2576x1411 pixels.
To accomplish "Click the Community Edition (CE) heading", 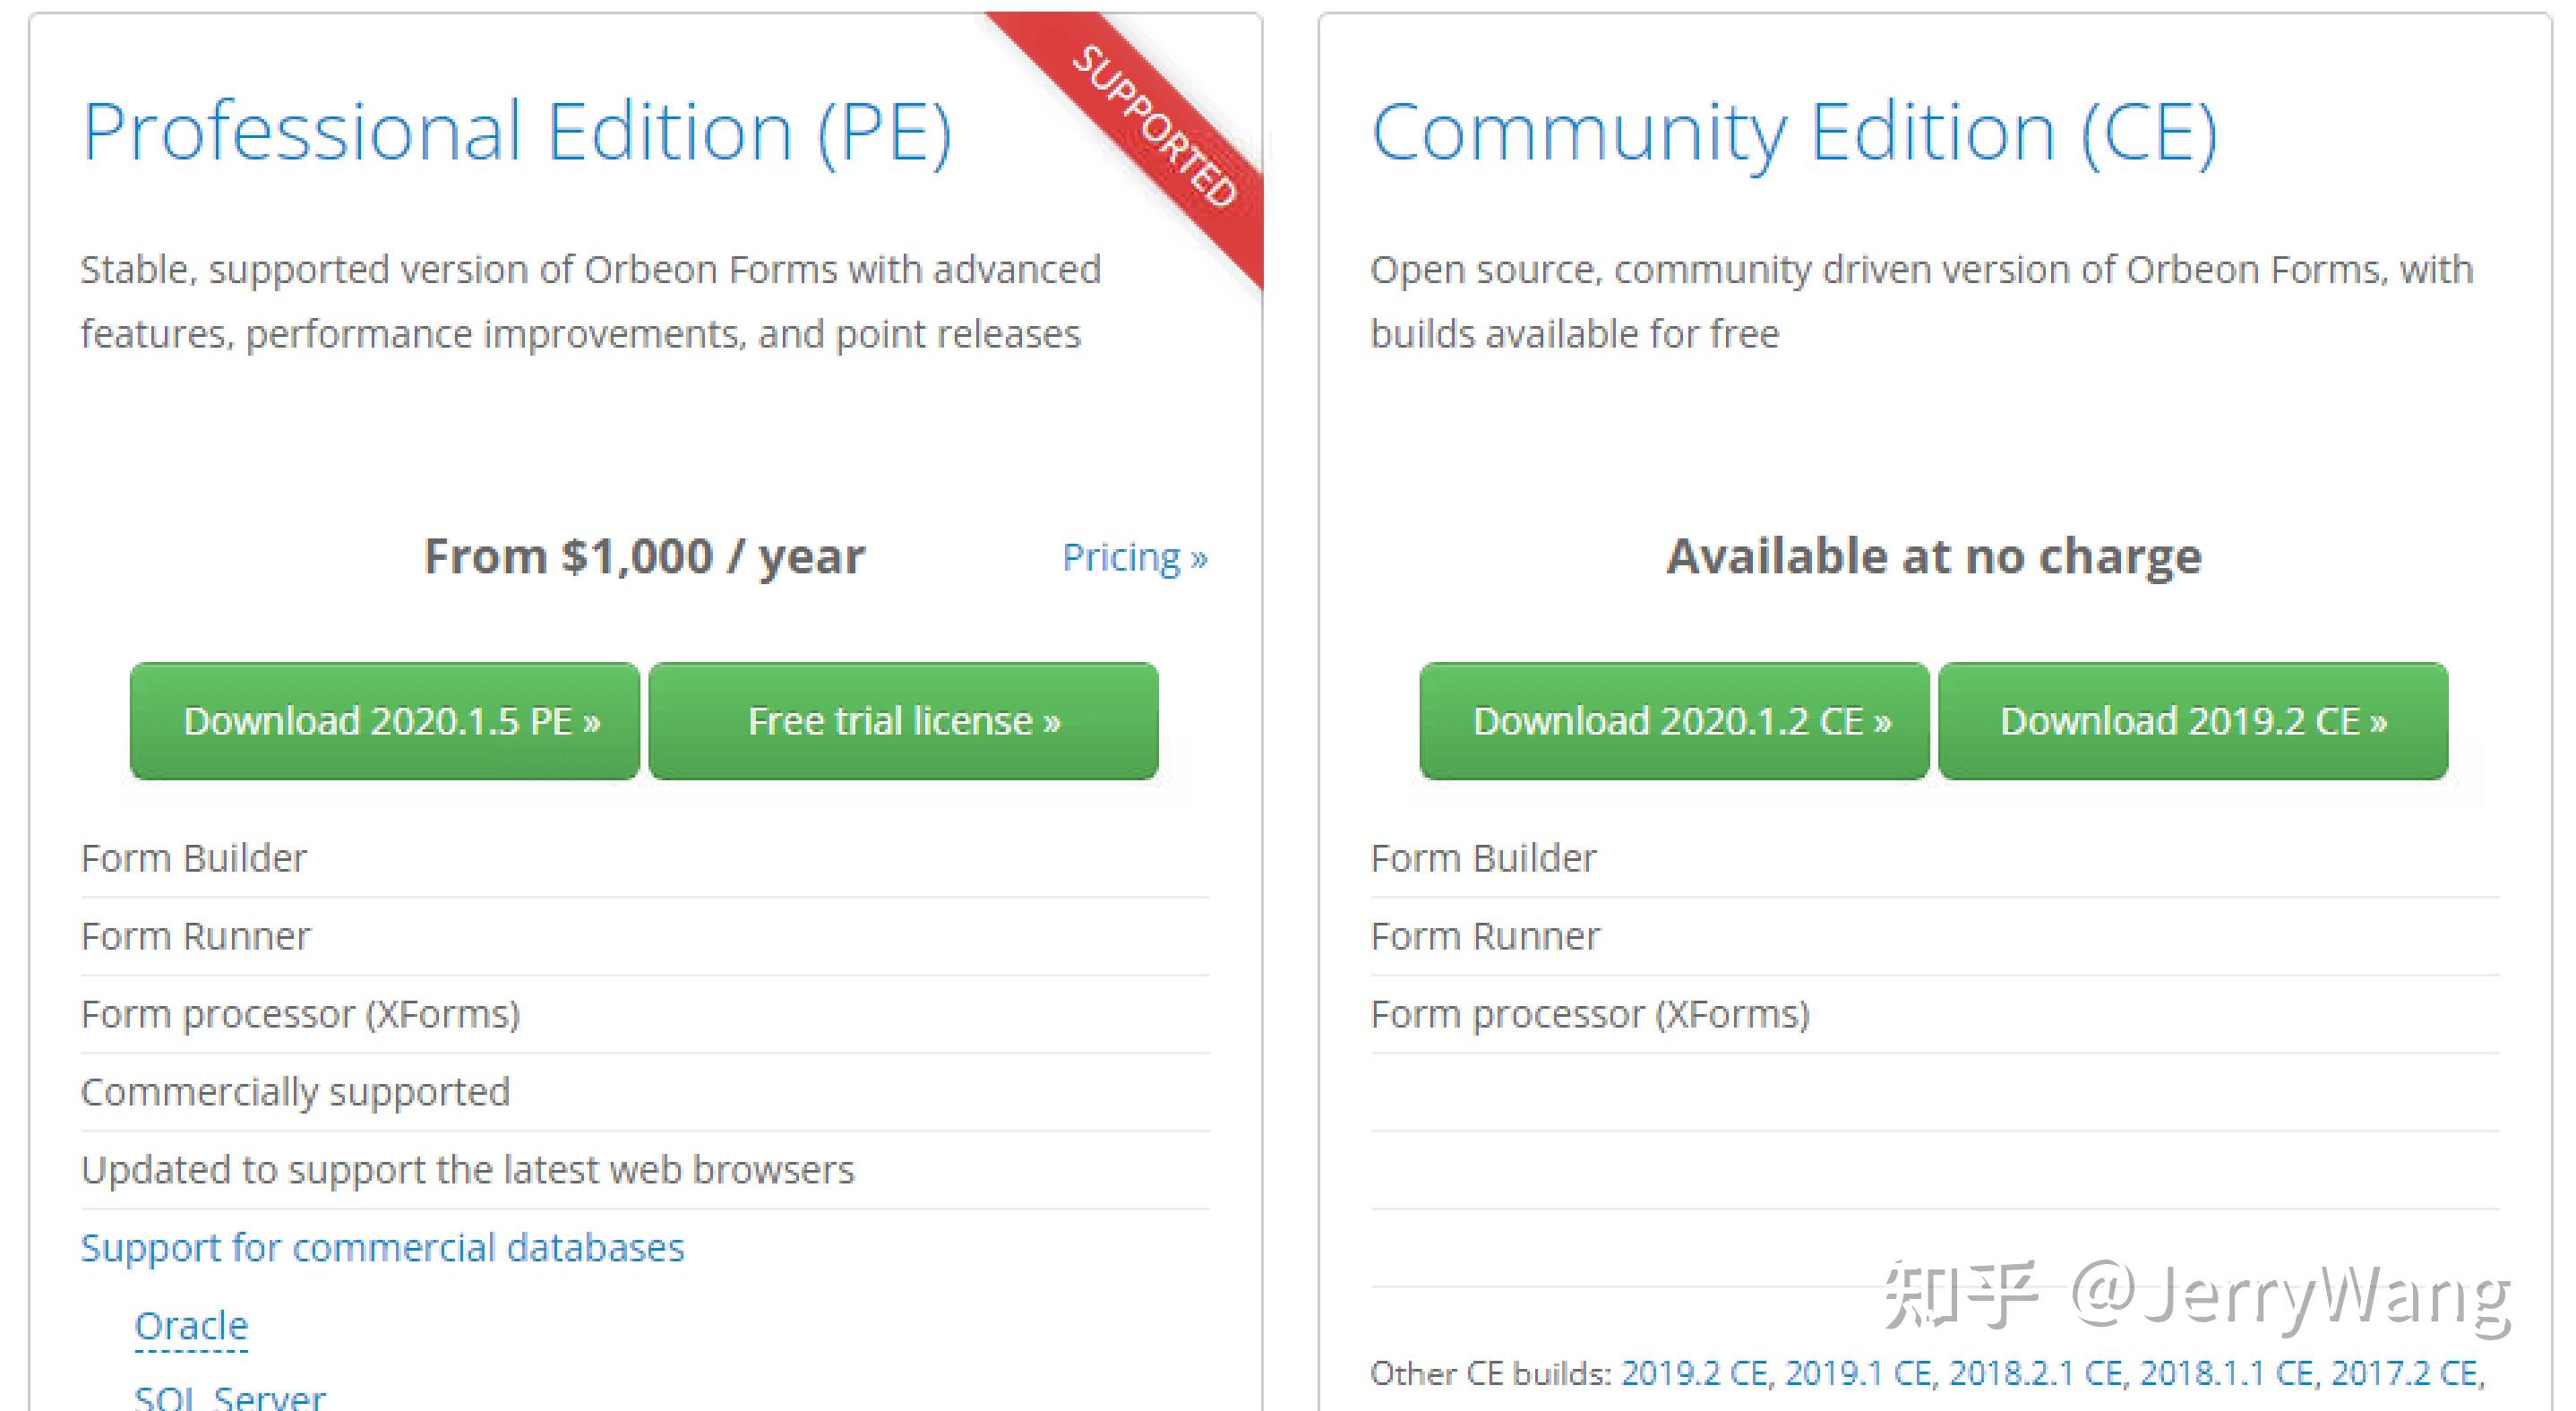I will pos(1793,132).
